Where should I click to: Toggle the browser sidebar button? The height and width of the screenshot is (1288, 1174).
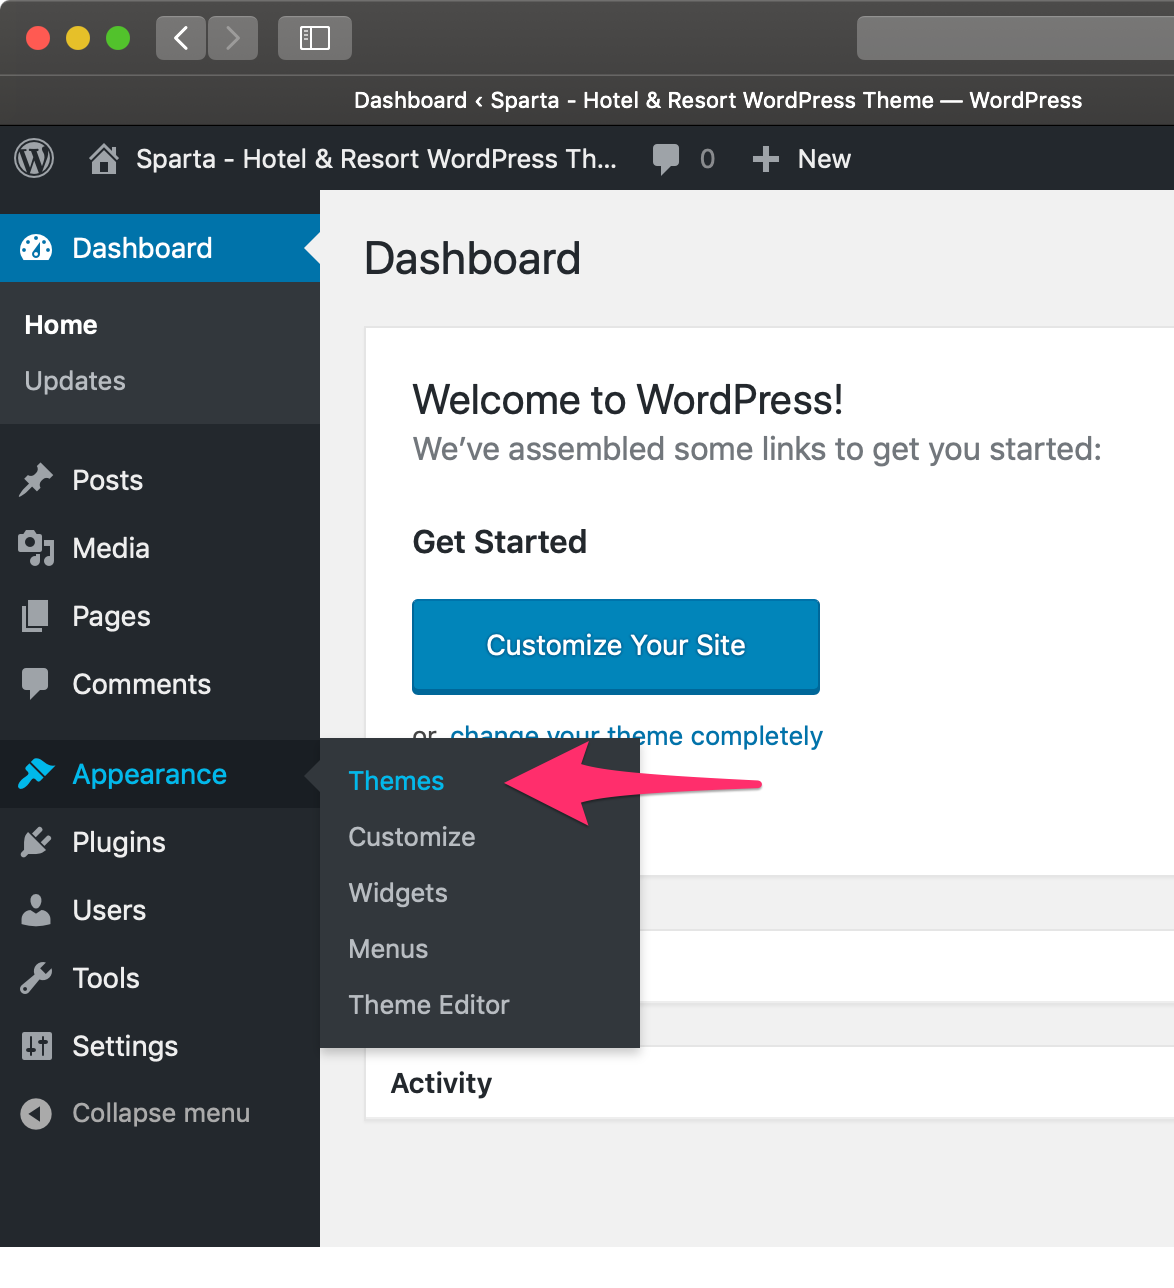314,38
